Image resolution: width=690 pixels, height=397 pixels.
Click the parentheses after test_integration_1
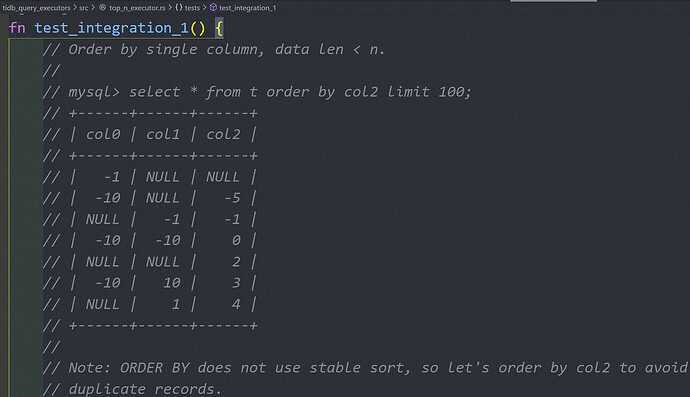click(x=198, y=28)
